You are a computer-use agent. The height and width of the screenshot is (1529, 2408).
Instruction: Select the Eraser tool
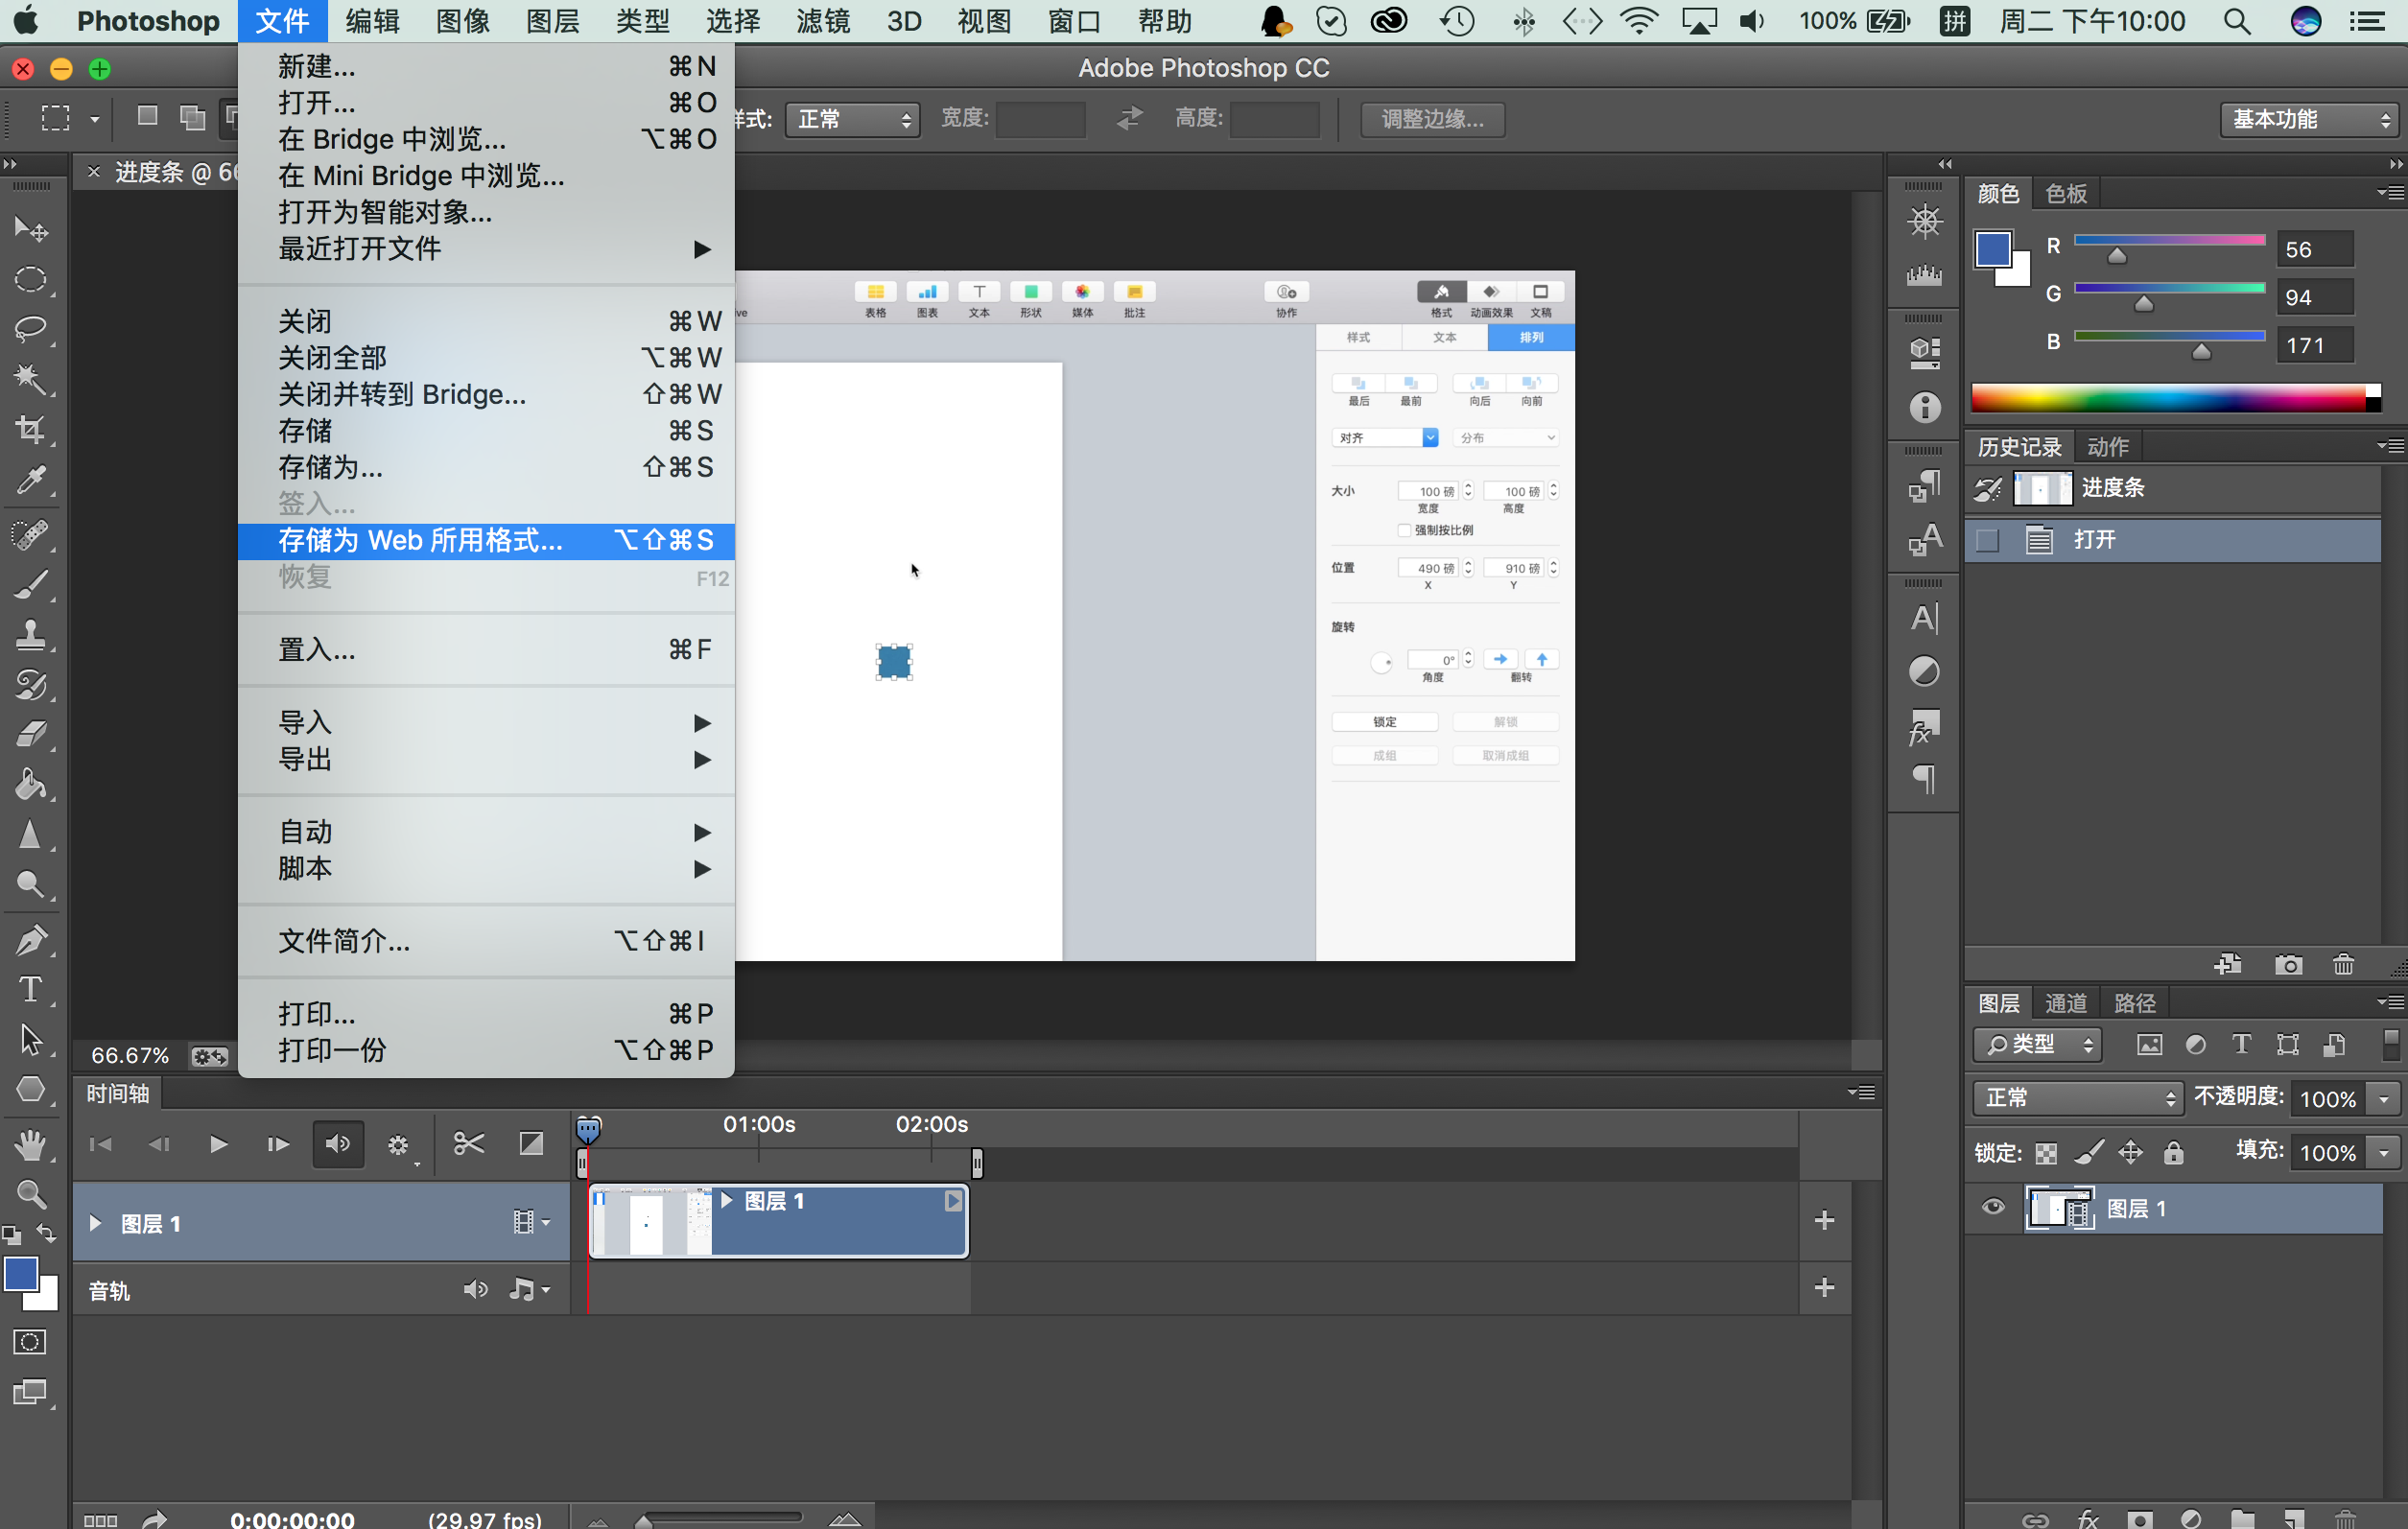click(x=30, y=735)
